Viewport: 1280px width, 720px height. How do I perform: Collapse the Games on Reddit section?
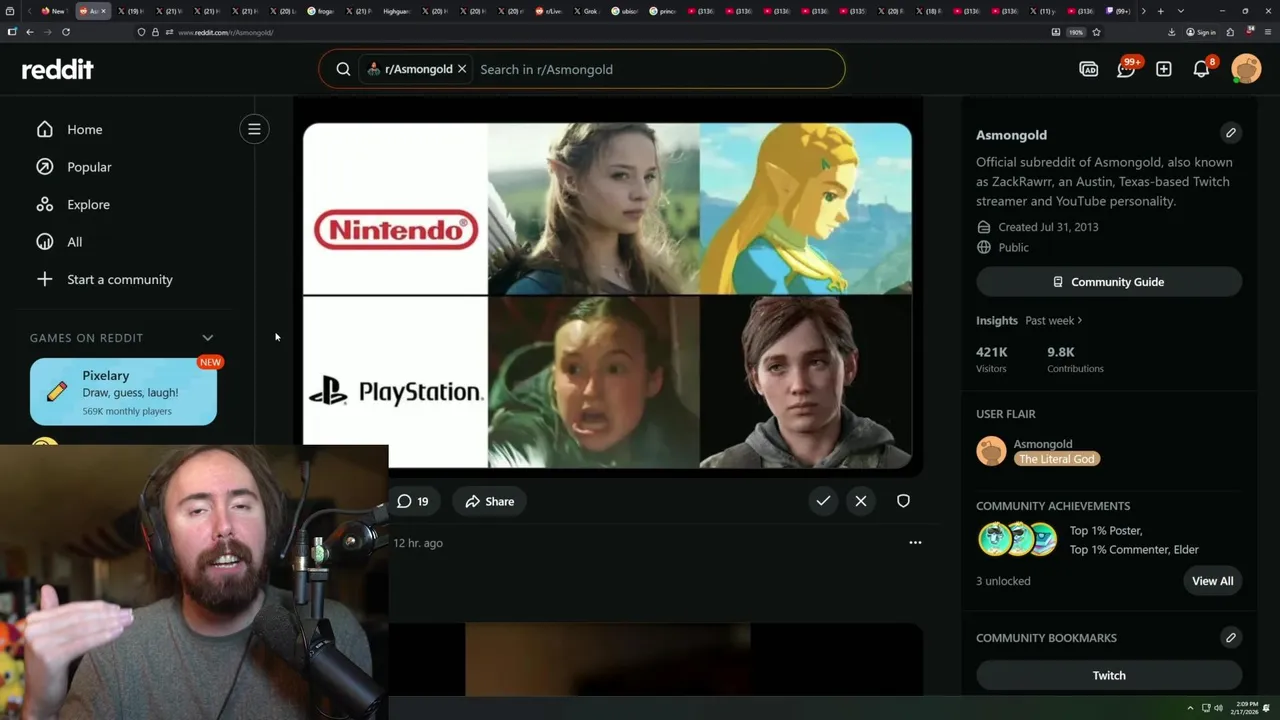coord(207,338)
